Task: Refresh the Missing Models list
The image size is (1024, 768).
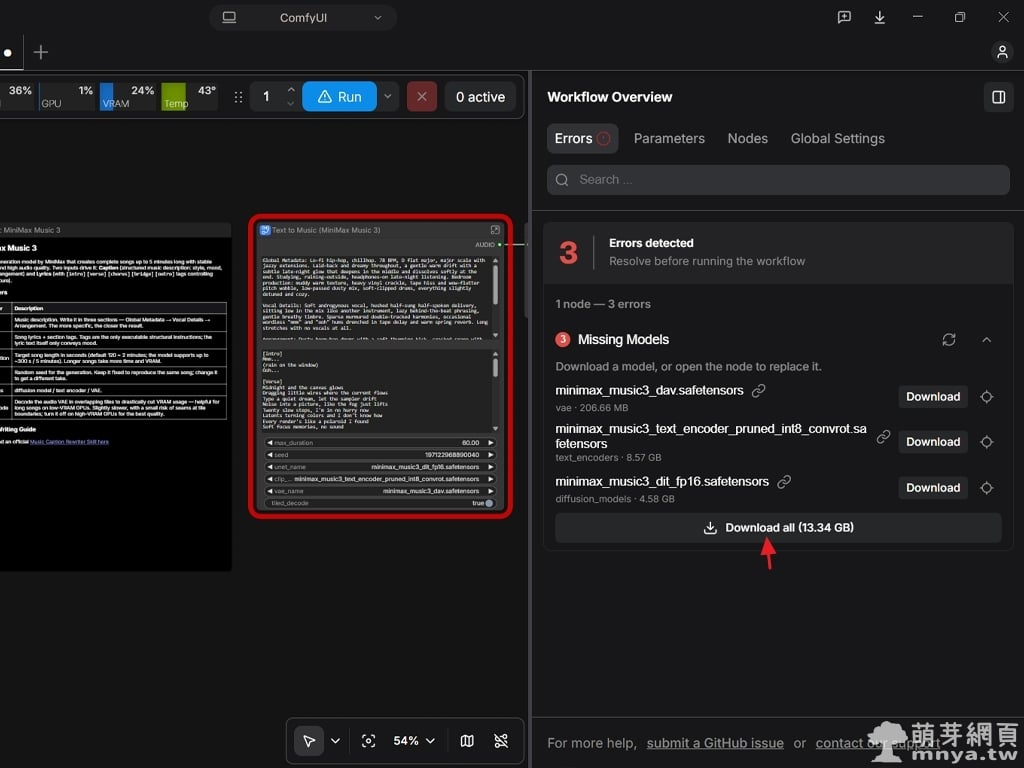Action: [x=949, y=340]
